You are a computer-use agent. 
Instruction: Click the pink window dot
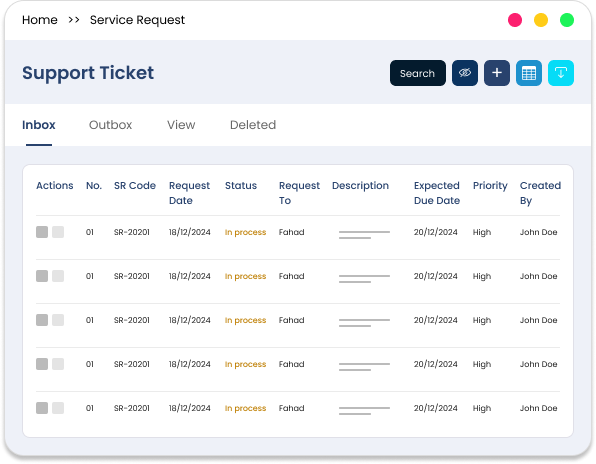click(x=515, y=20)
